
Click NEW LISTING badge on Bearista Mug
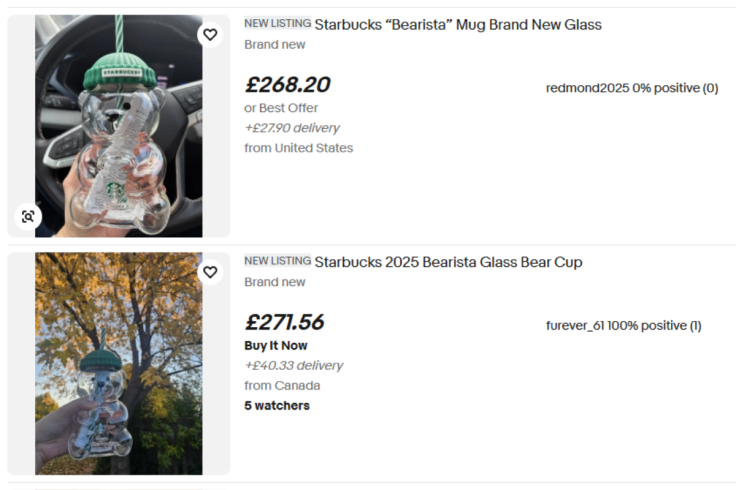pos(277,24)
